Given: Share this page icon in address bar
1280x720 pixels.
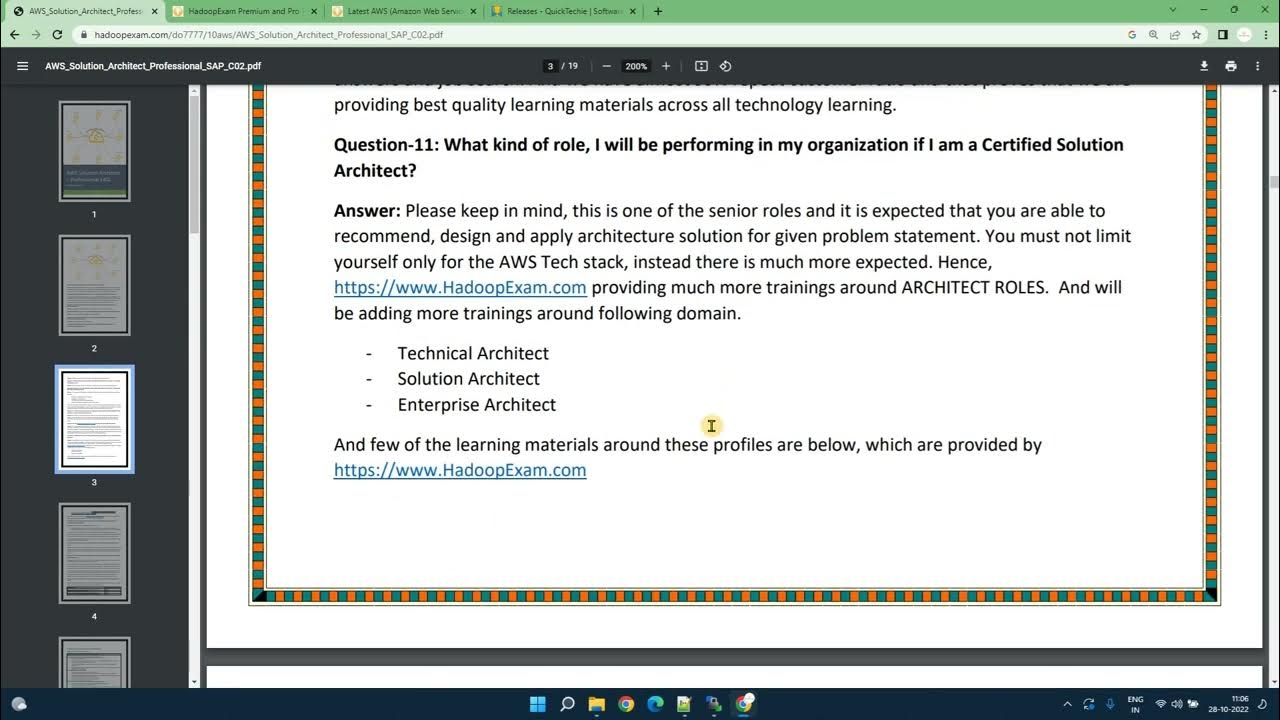Looking at the screenshot, I should (1175, 34).
